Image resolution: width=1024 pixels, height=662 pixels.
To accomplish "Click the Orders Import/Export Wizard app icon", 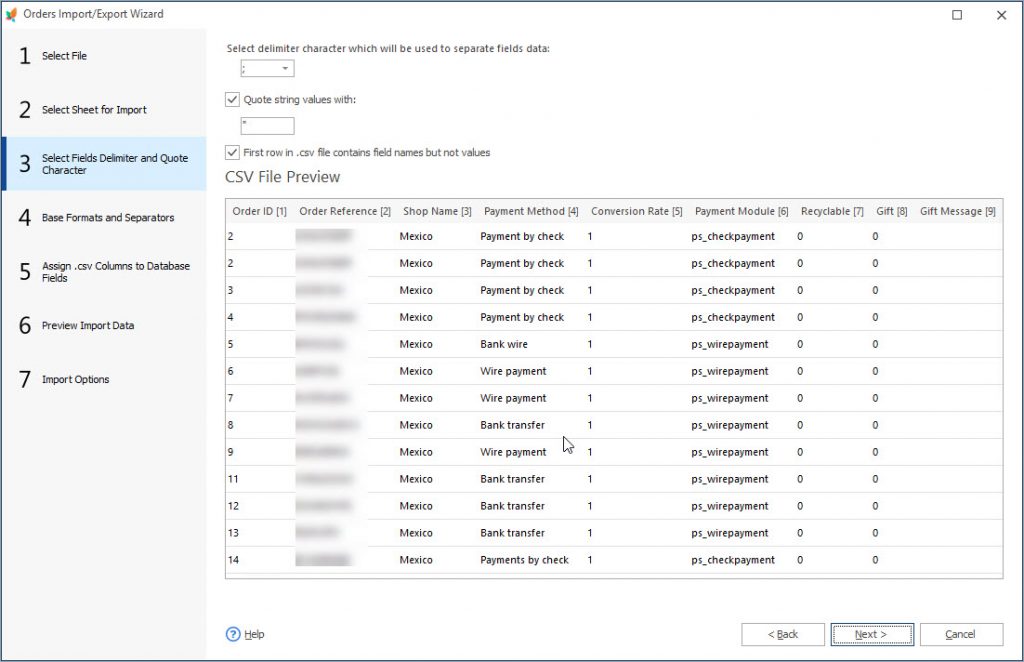I will tap(14, 13).
